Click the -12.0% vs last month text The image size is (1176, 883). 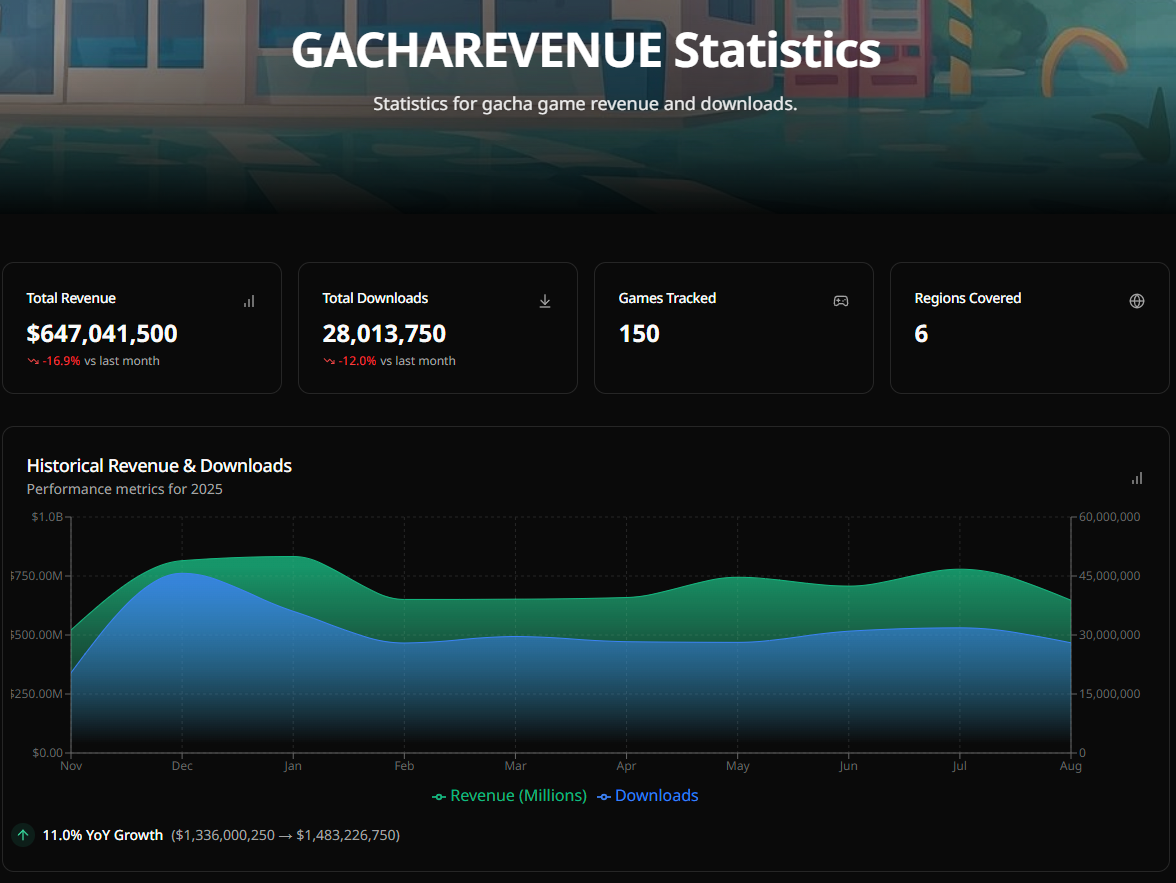[x=397, y=361]
